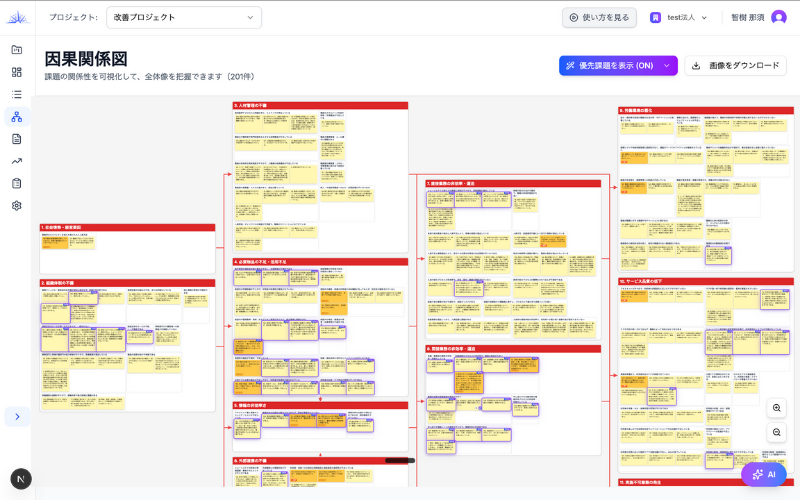This screenshot has height=500, width=800.
Task: Open the document icon in the sidebar
Action: (x=17, y=139)
